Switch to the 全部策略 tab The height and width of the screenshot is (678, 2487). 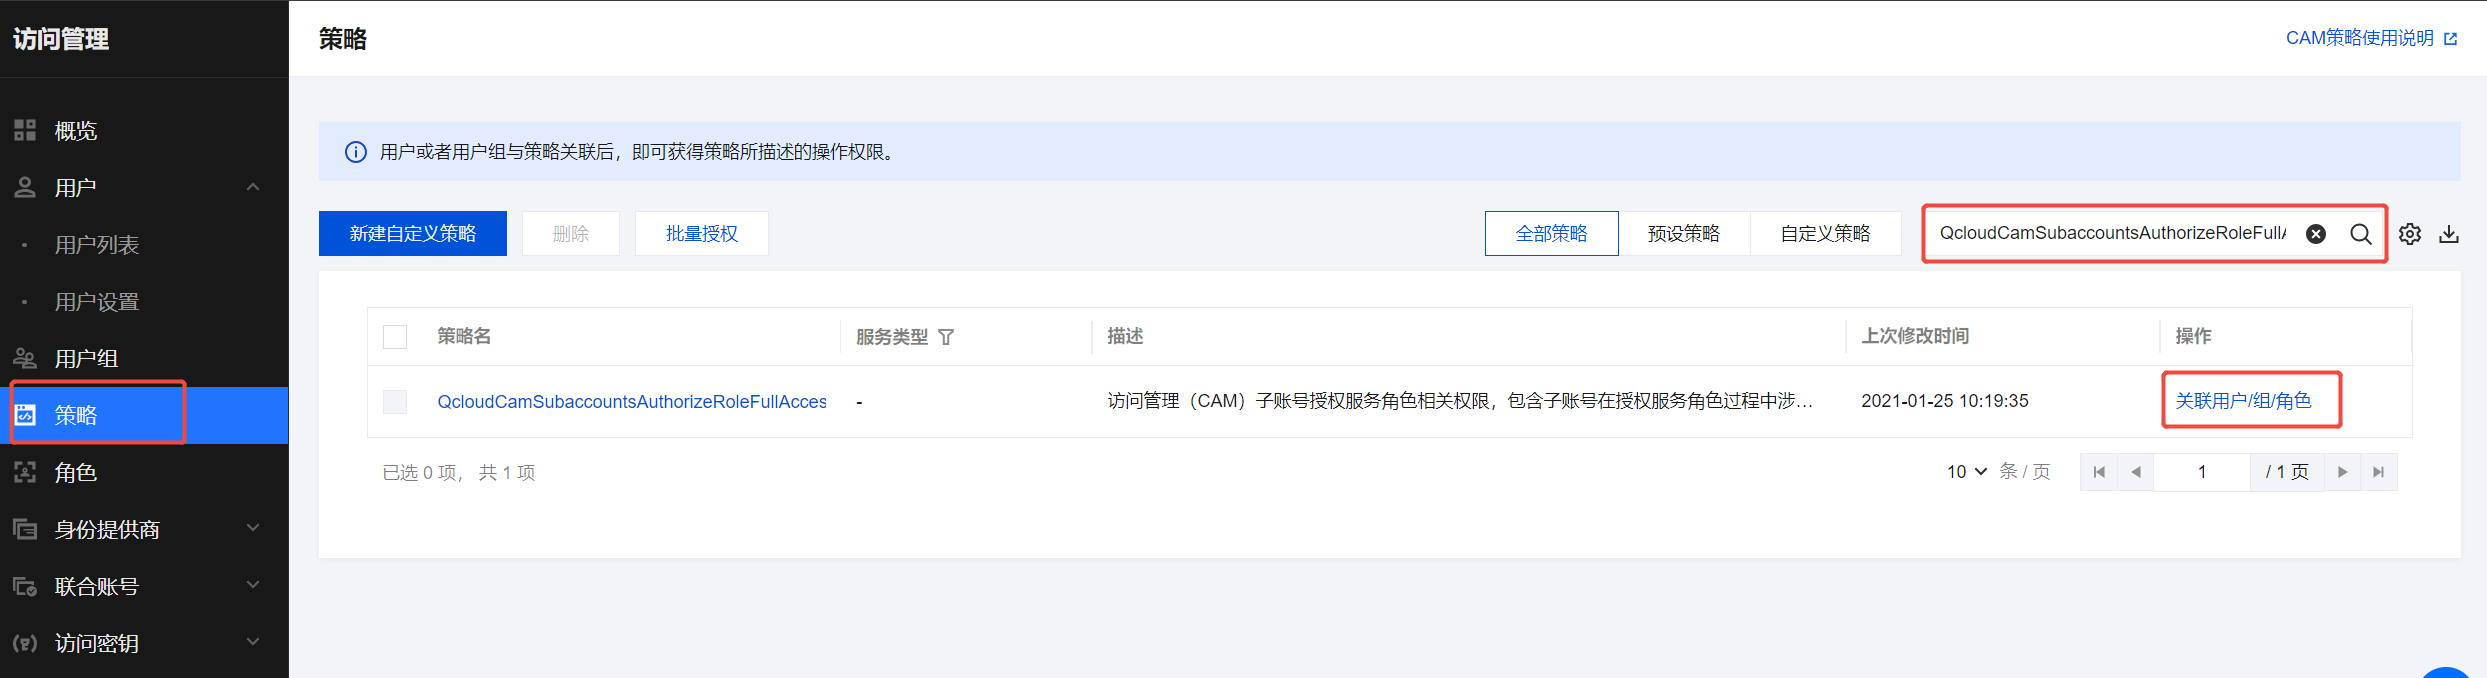1551,233
